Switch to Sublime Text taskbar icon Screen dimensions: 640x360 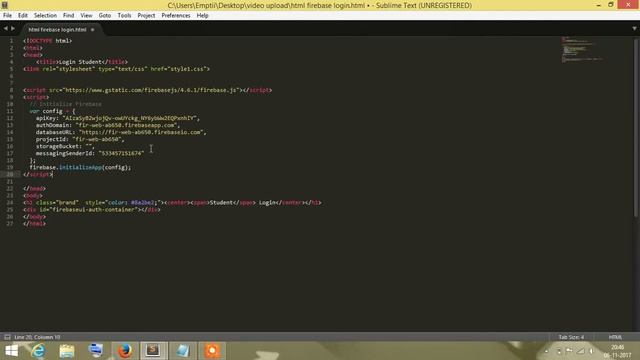coord(154,351)
